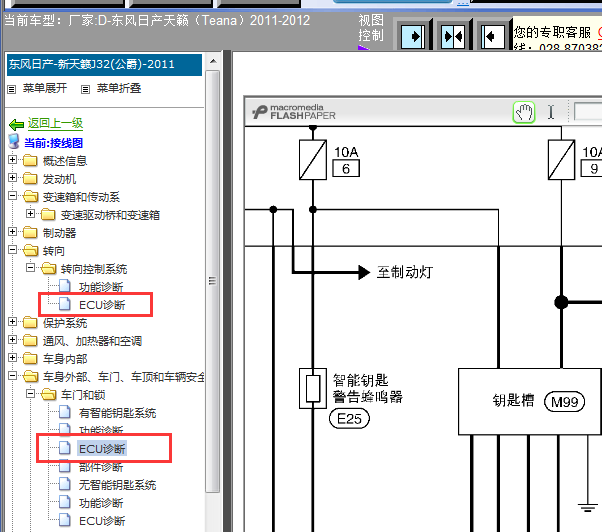Expand the 概述信息 folder
Viewport: 602px width, 532px height.
click(13, 159)
